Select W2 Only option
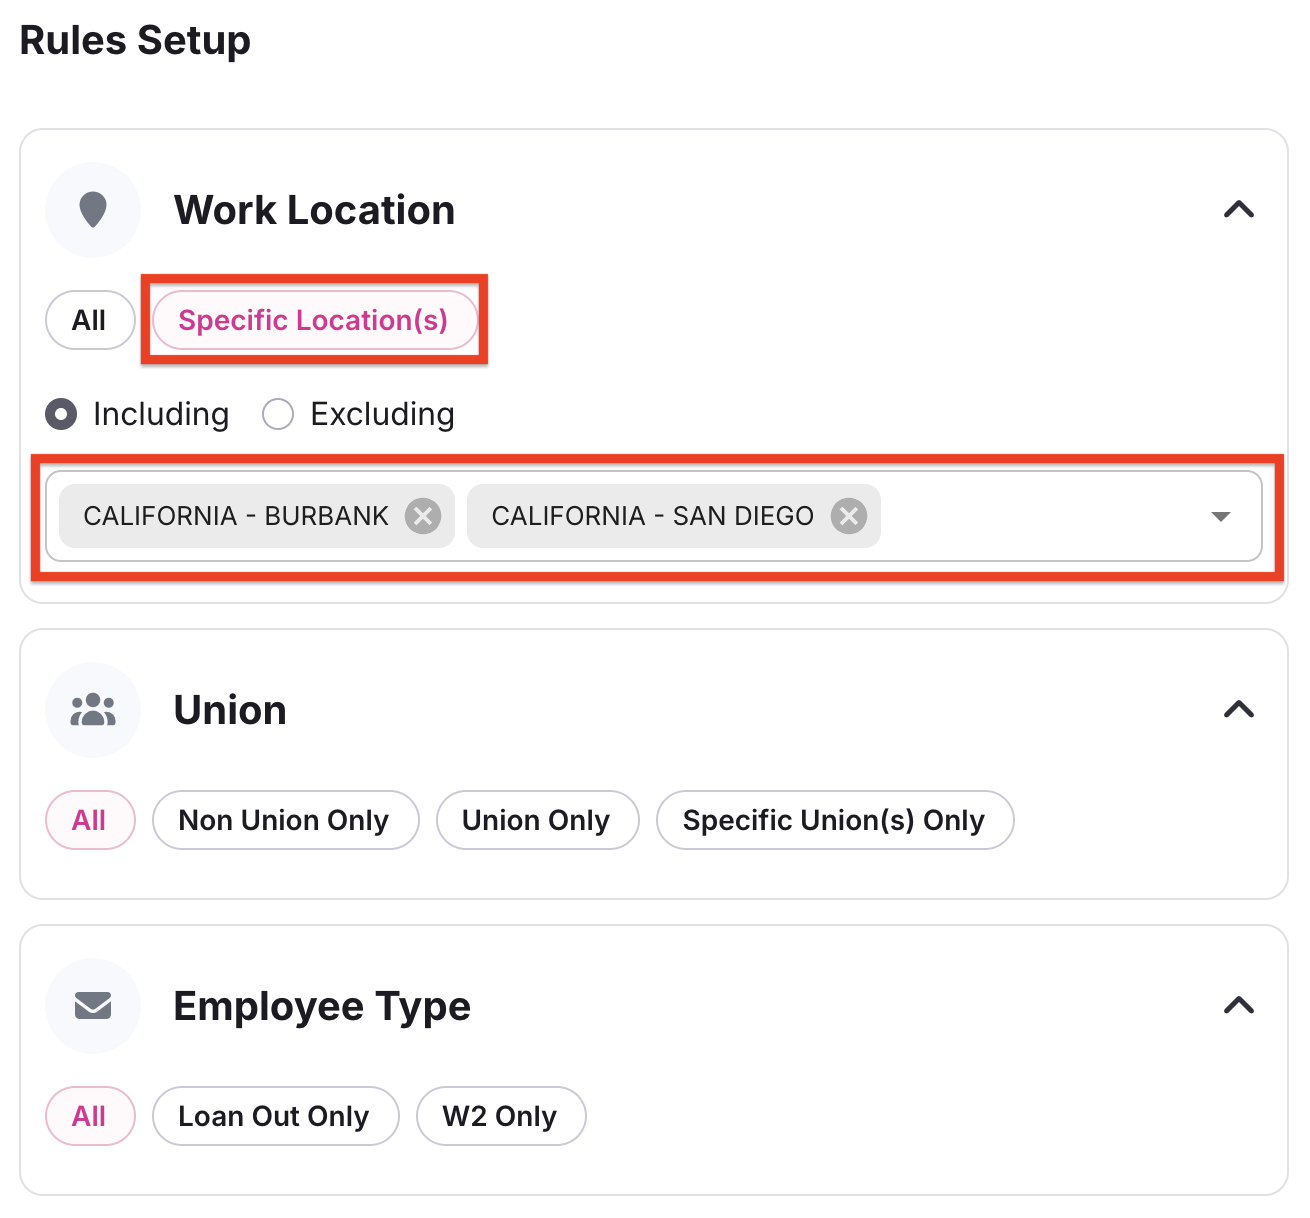 pyautogui.click(x=501, y=1116)
